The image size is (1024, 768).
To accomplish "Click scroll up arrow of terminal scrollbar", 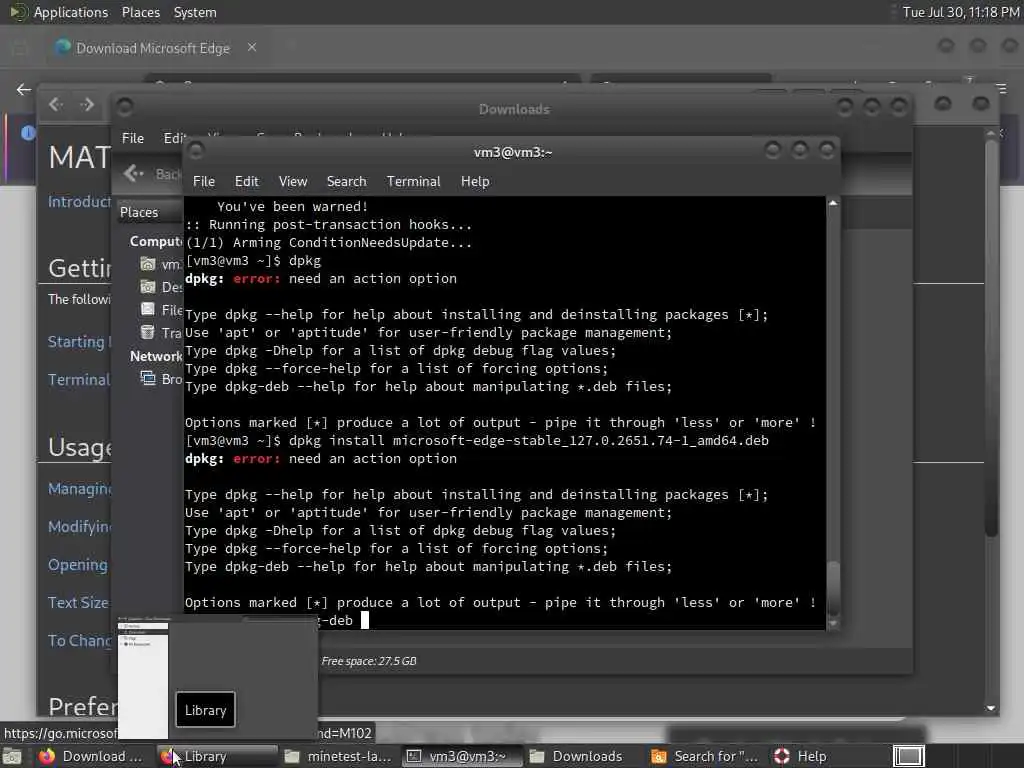I will click(833, 203).
